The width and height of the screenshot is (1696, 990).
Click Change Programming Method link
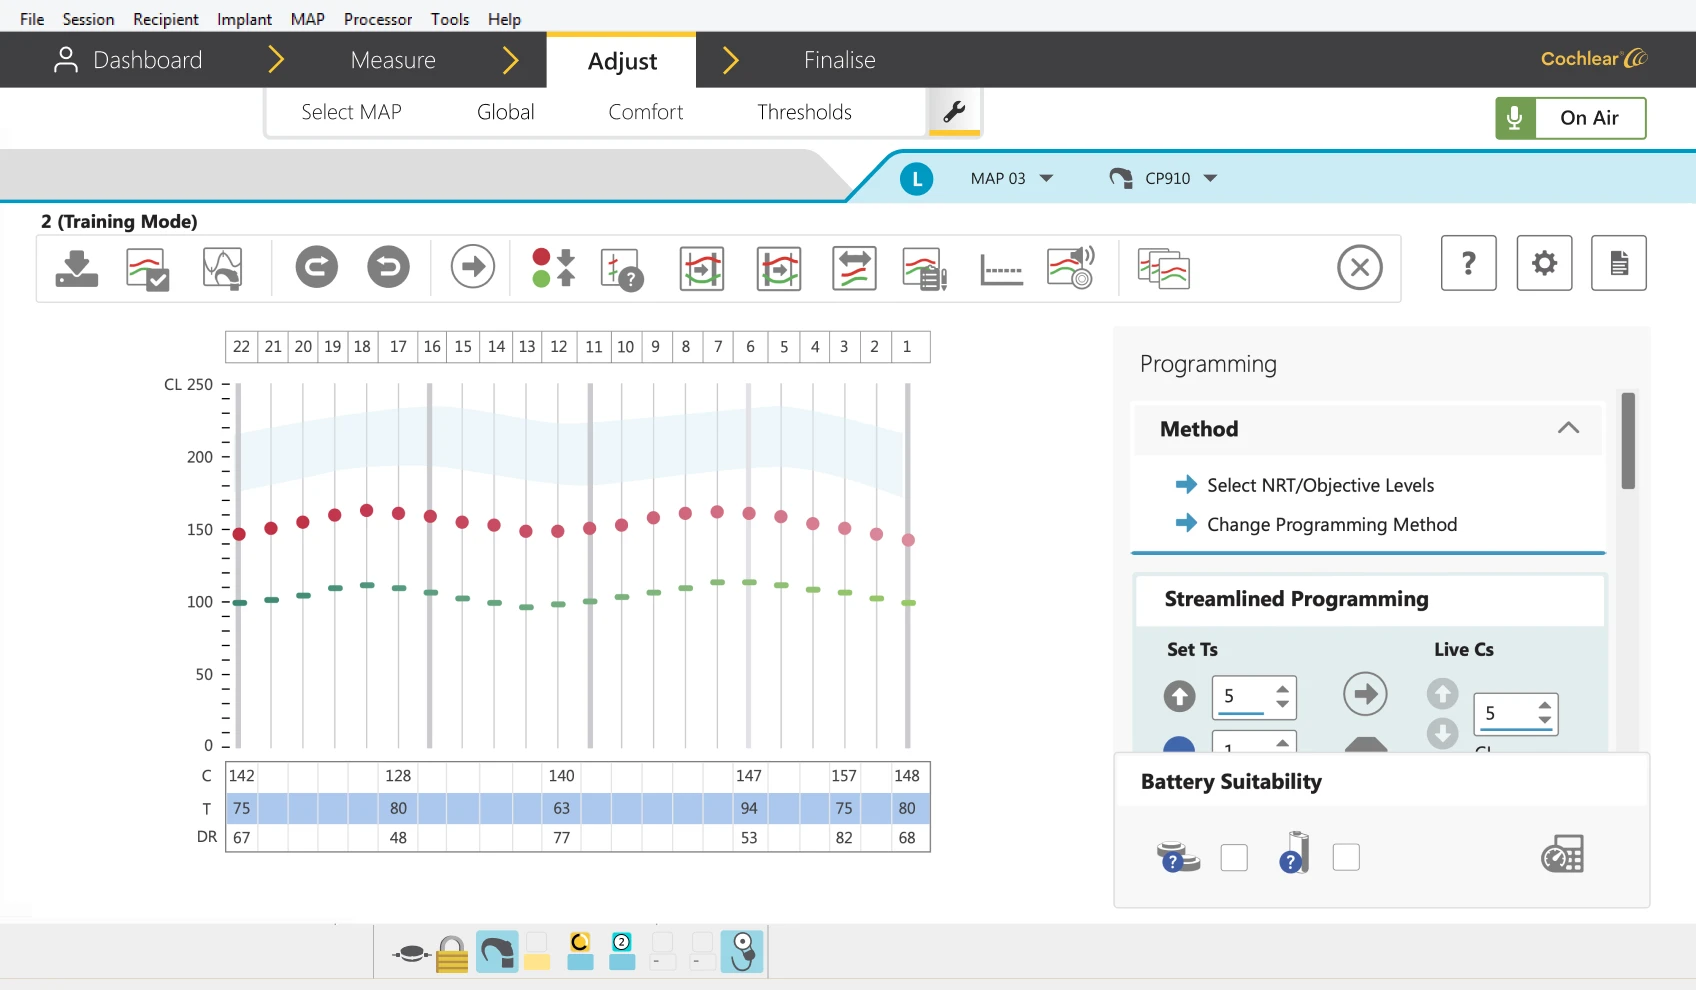(1331, 524)
